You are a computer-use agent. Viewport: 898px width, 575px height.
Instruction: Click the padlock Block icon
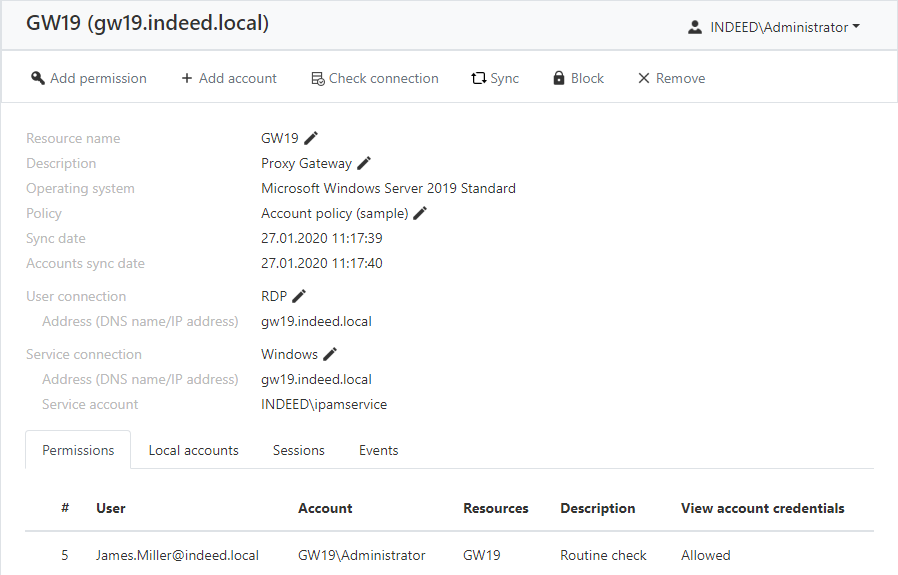coord(559,78)
